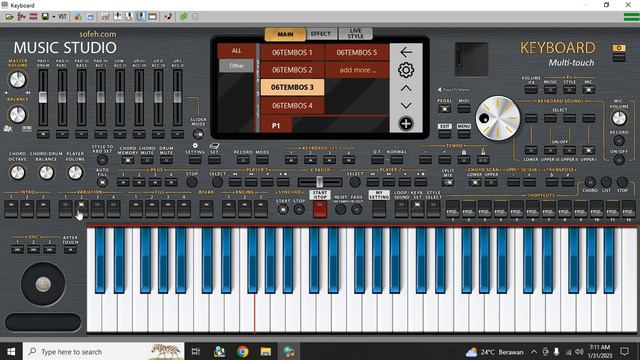This screenshot has width=640, height=360.
Task: Select the P1 page tab on display
Action: 276,124
